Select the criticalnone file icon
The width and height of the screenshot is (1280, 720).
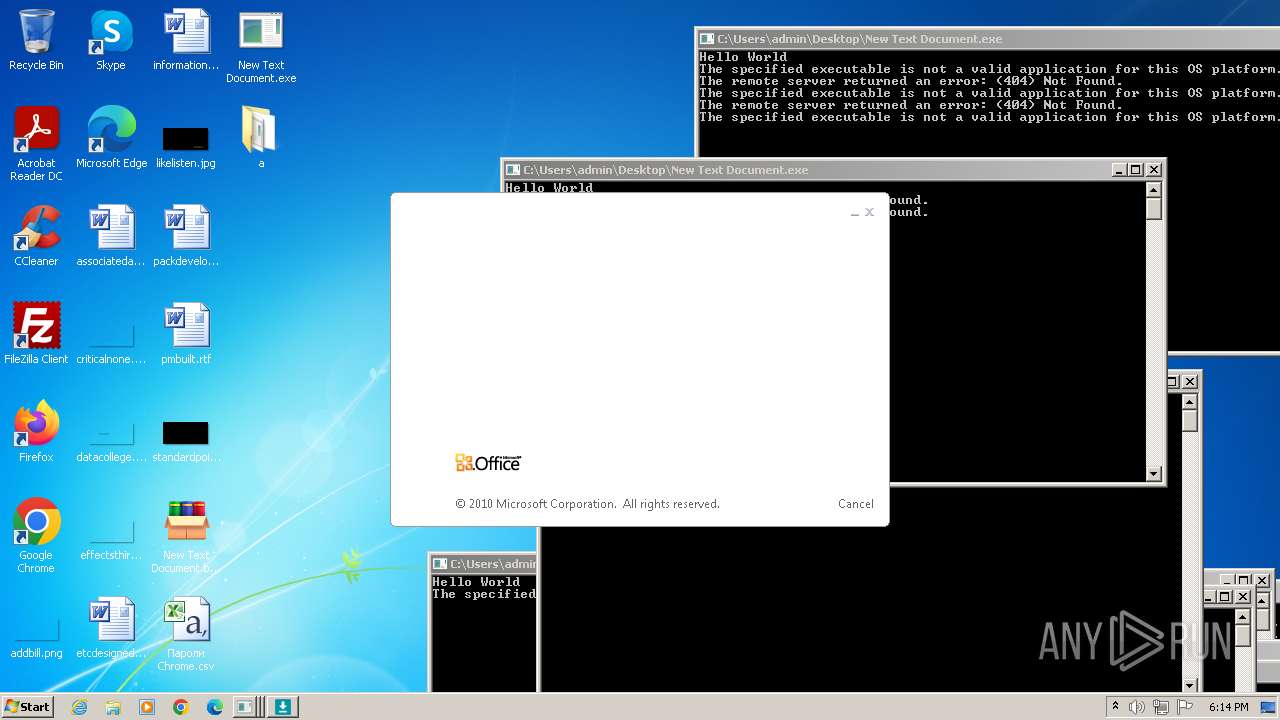(111, 342)
